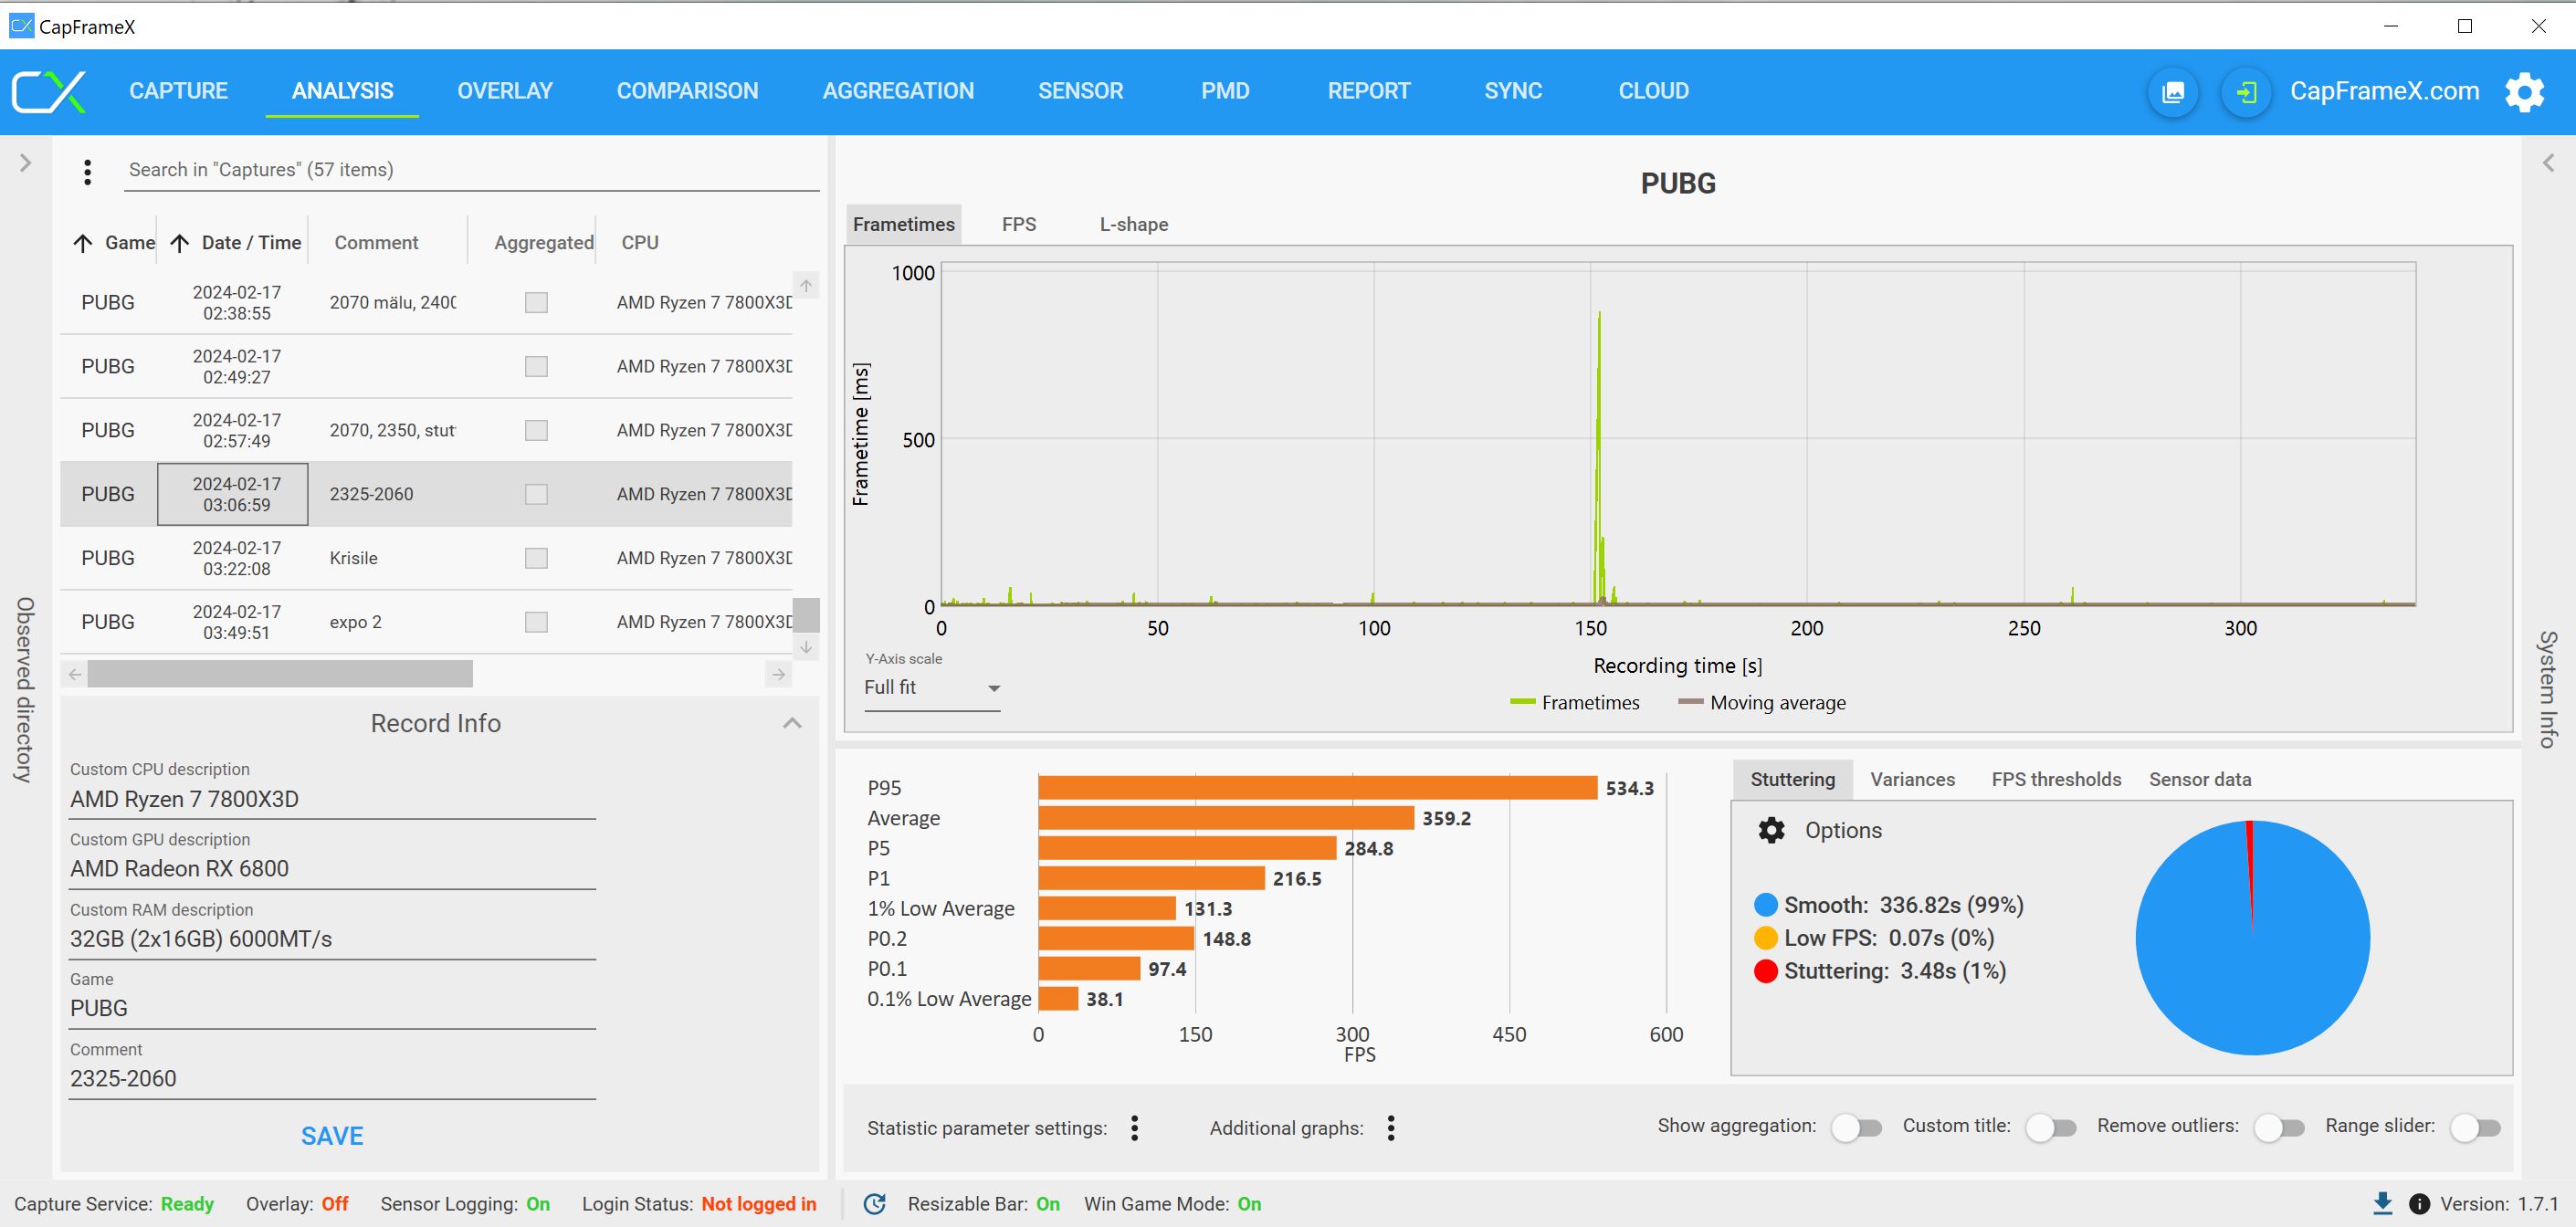The image size is (2576, 1227).
Task: Open the PMD tab
Action: coord(1225,91)
